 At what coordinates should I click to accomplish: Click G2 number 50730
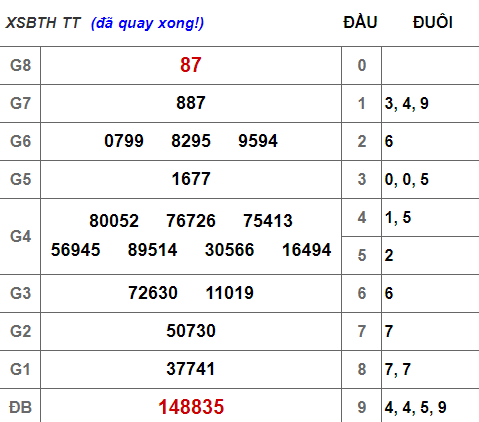coord(191,331)
